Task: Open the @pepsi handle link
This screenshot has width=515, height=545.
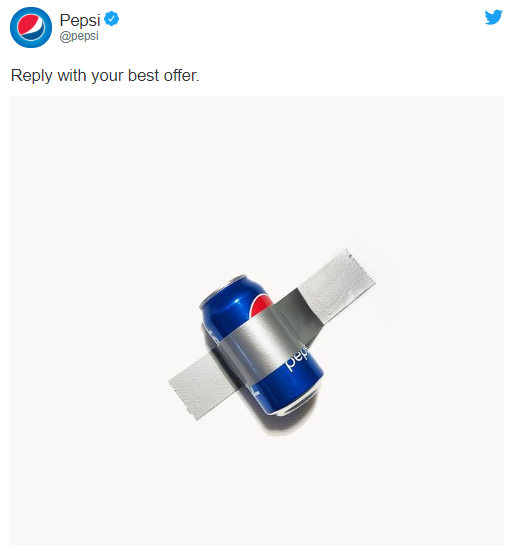Action: pyautogui.click(x=79, y=36)
